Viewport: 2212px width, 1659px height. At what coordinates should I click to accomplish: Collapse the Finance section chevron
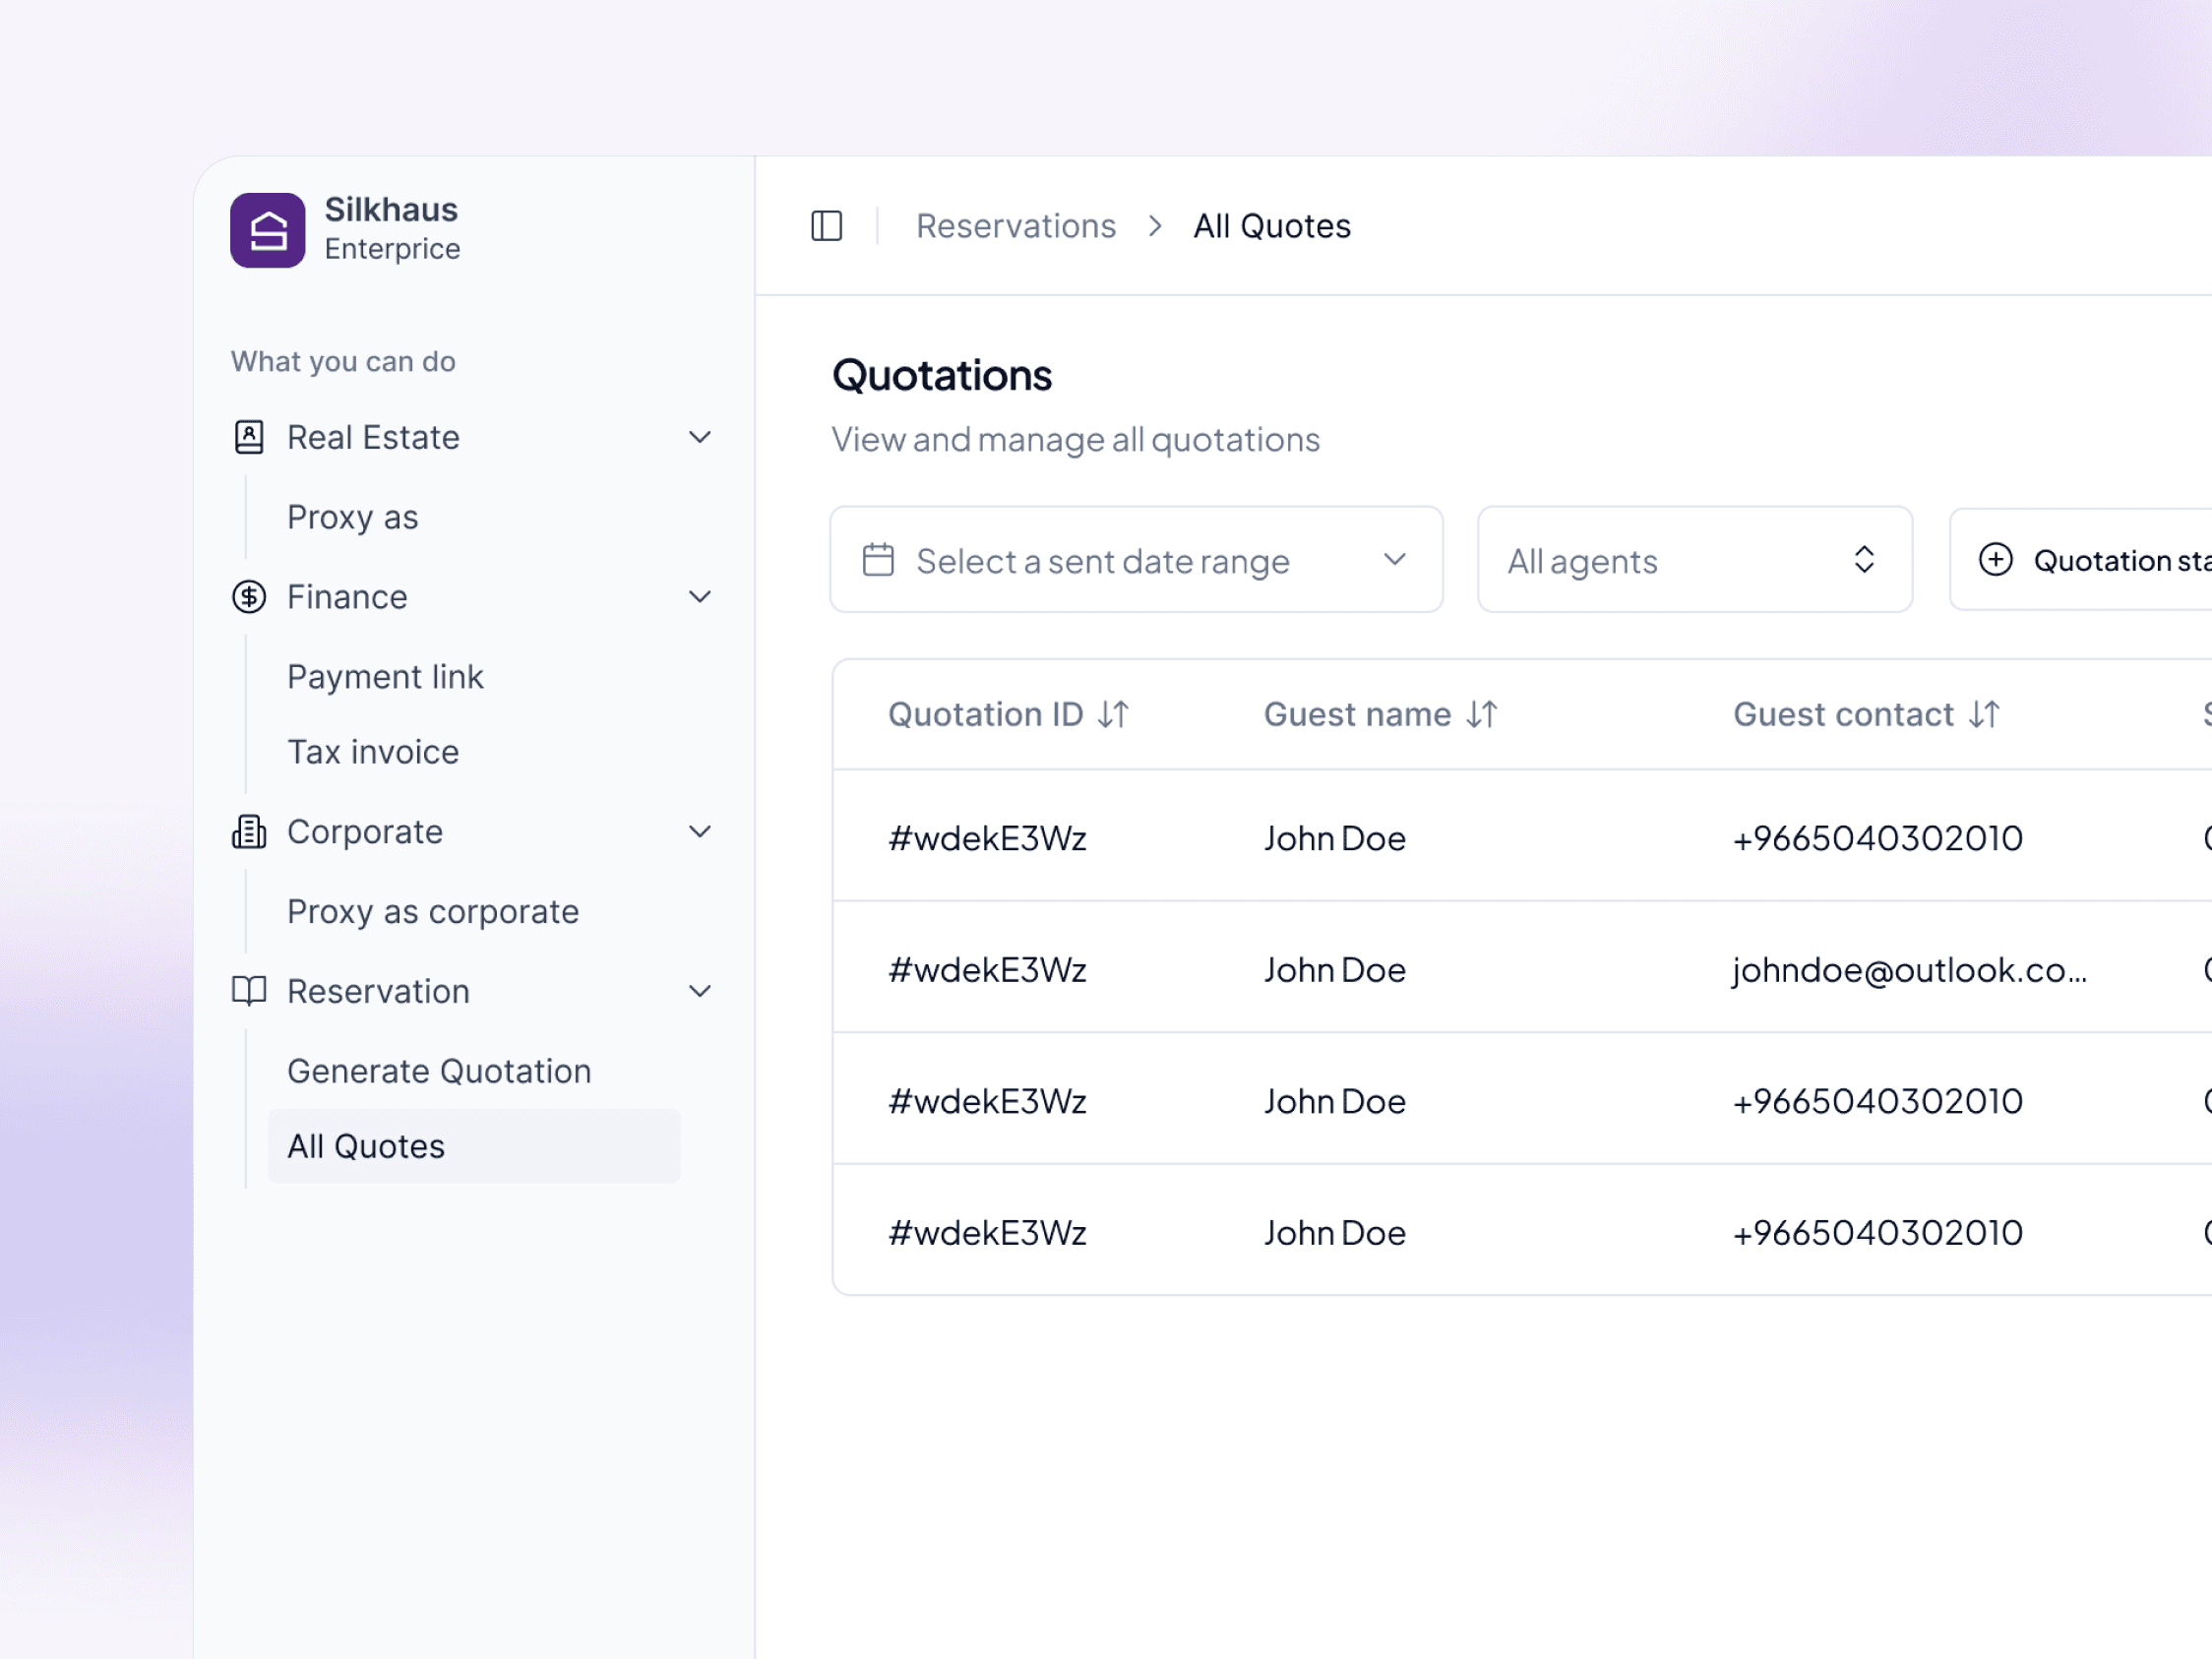(700, 597)
